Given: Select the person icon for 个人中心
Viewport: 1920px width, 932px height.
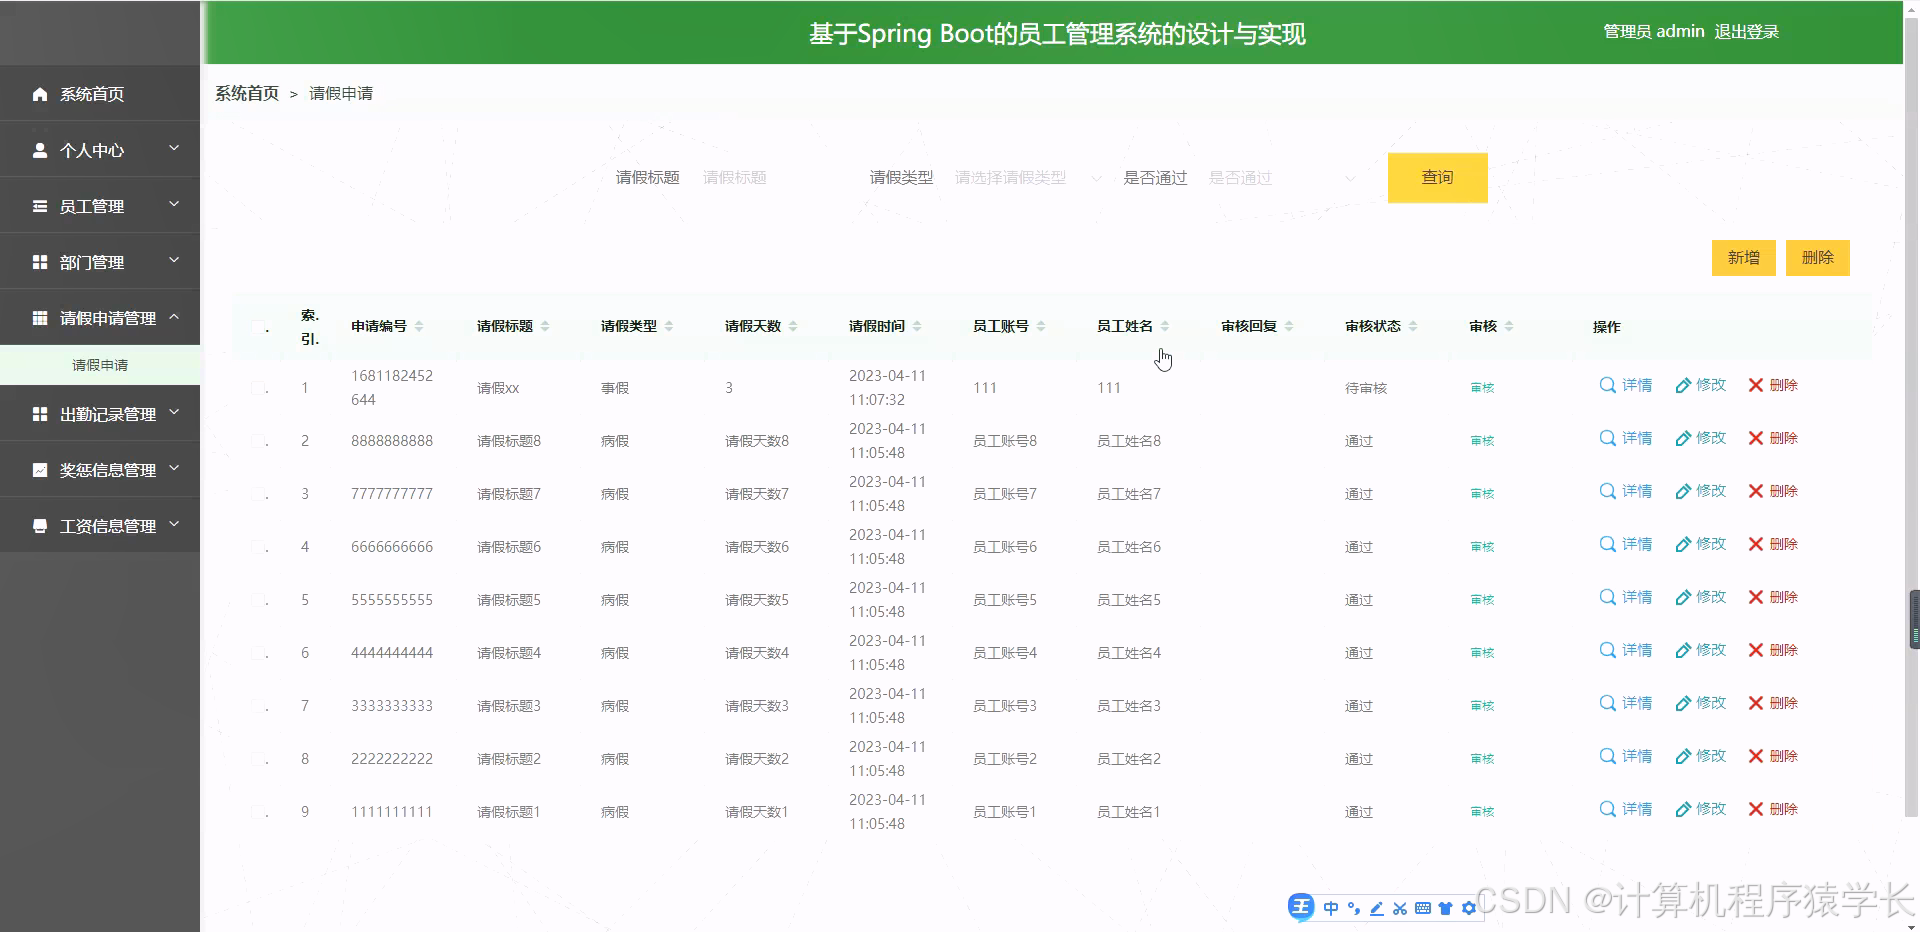Looking at the screenshot, I should click(40, 150).
